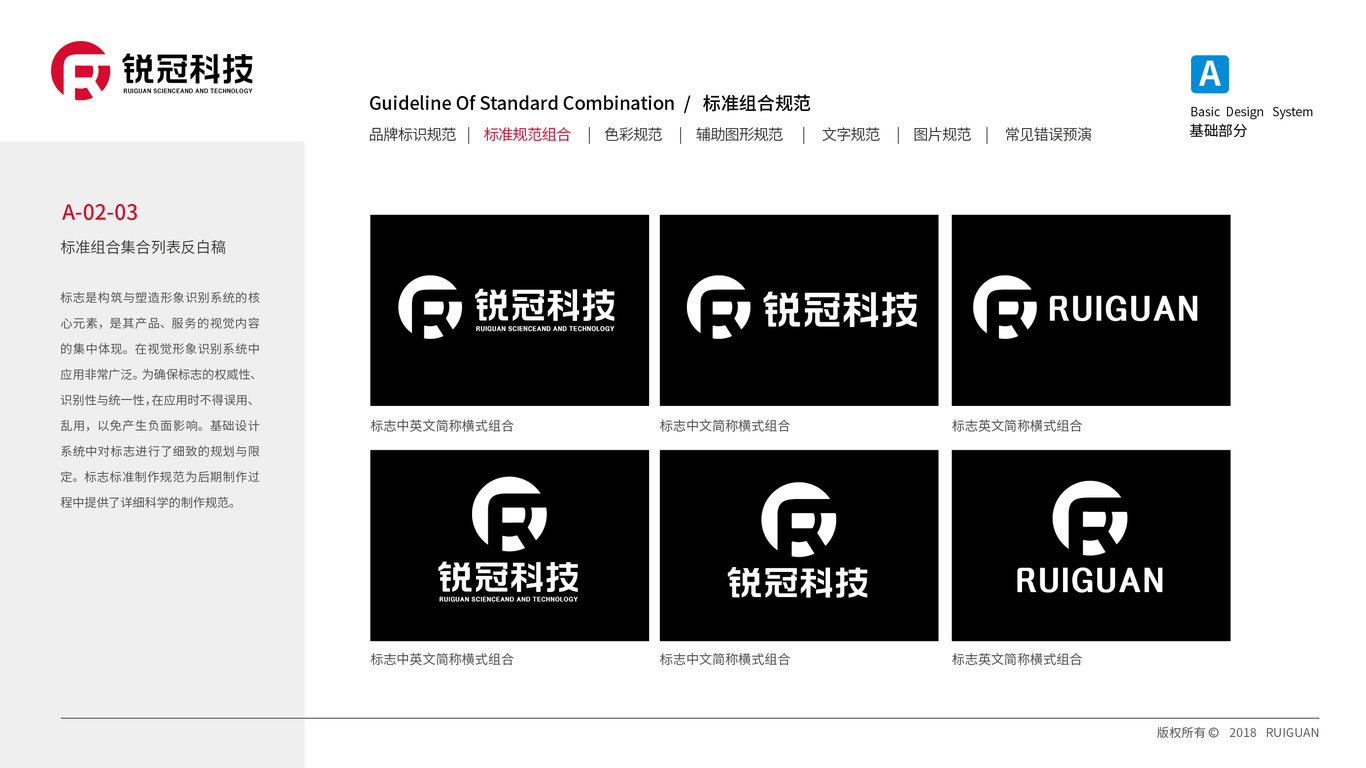1366x768 pixels.
Task: Click caption 标志中文简称横式组合 under top-middle image
Action: [x=725, y=426]
